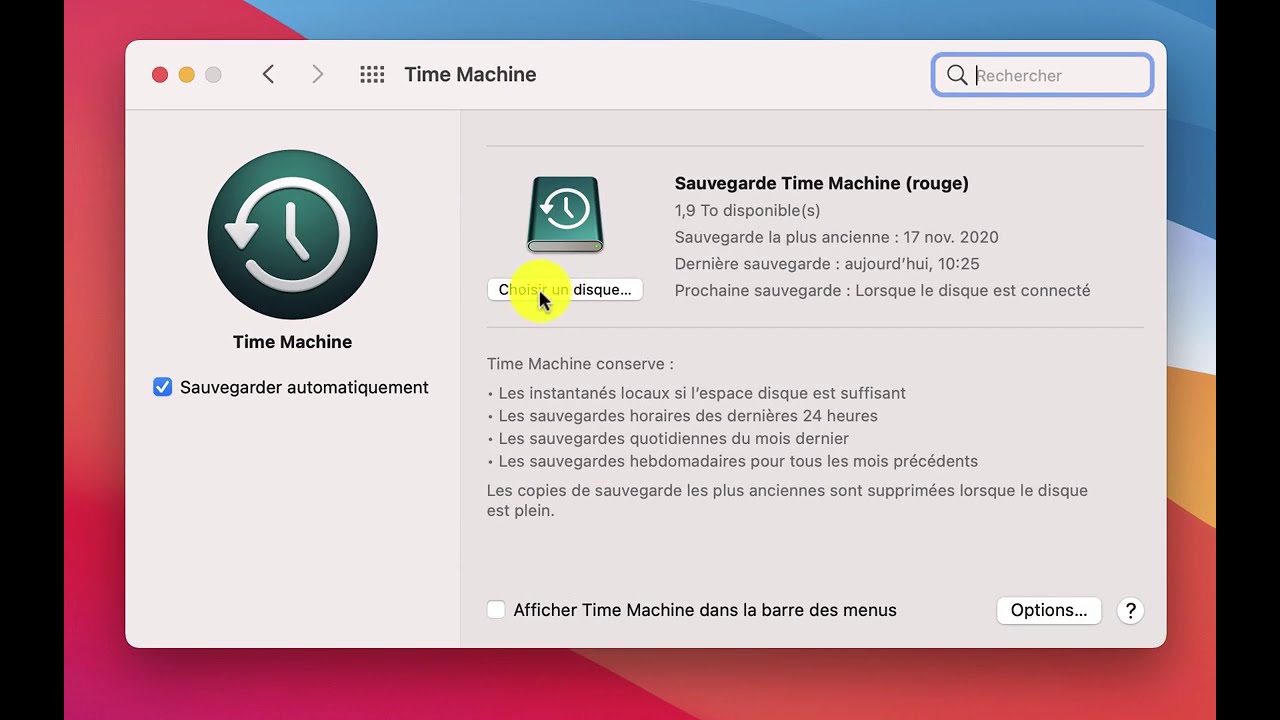Click the large Time Machine clock icon
Screen dimensions: 1280x720
pos(292,234)
